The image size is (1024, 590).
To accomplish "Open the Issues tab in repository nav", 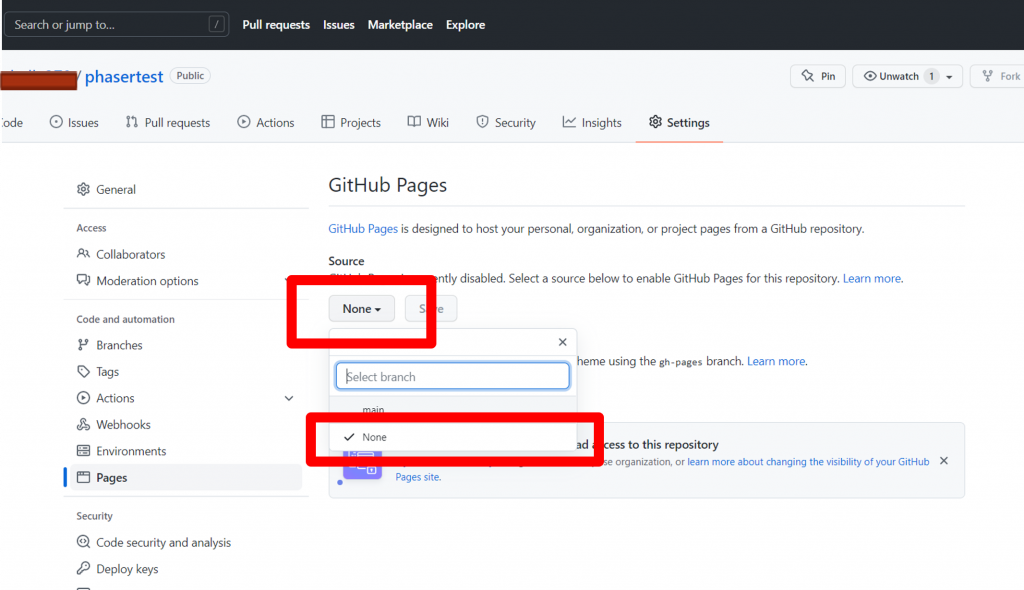I will coord(74,122).
